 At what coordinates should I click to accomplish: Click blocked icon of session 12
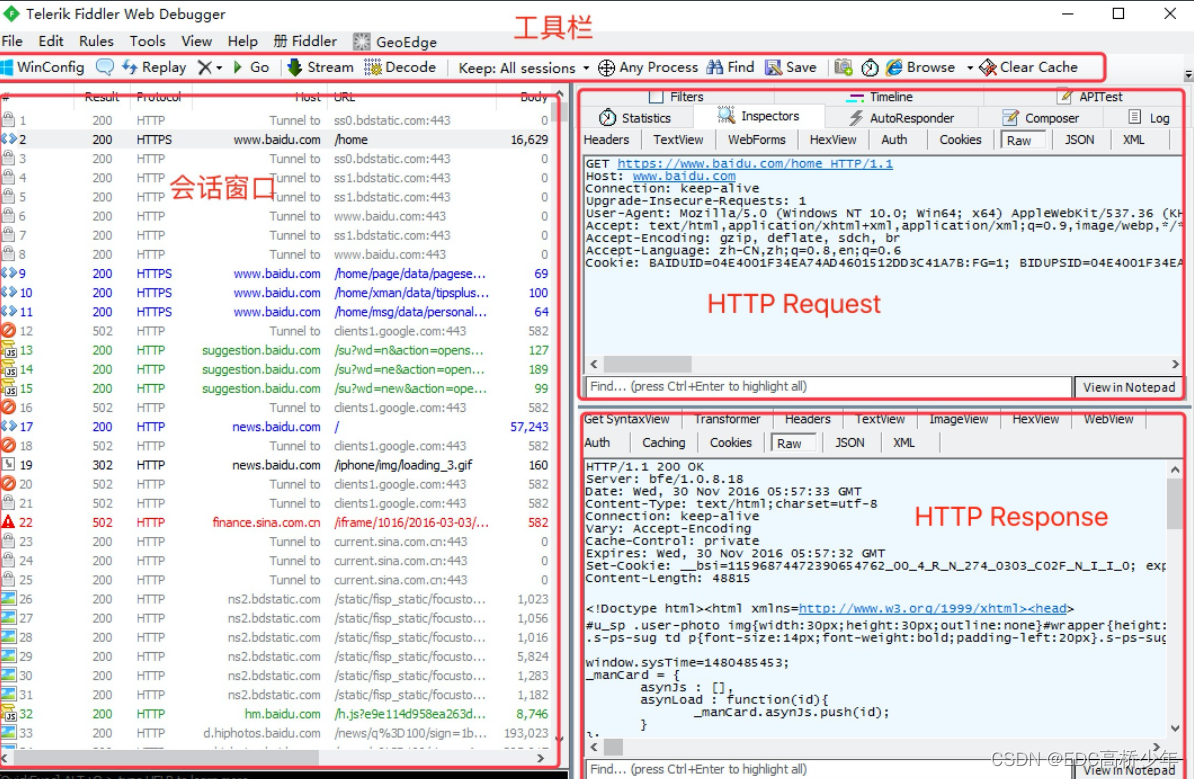coord(8,330)
